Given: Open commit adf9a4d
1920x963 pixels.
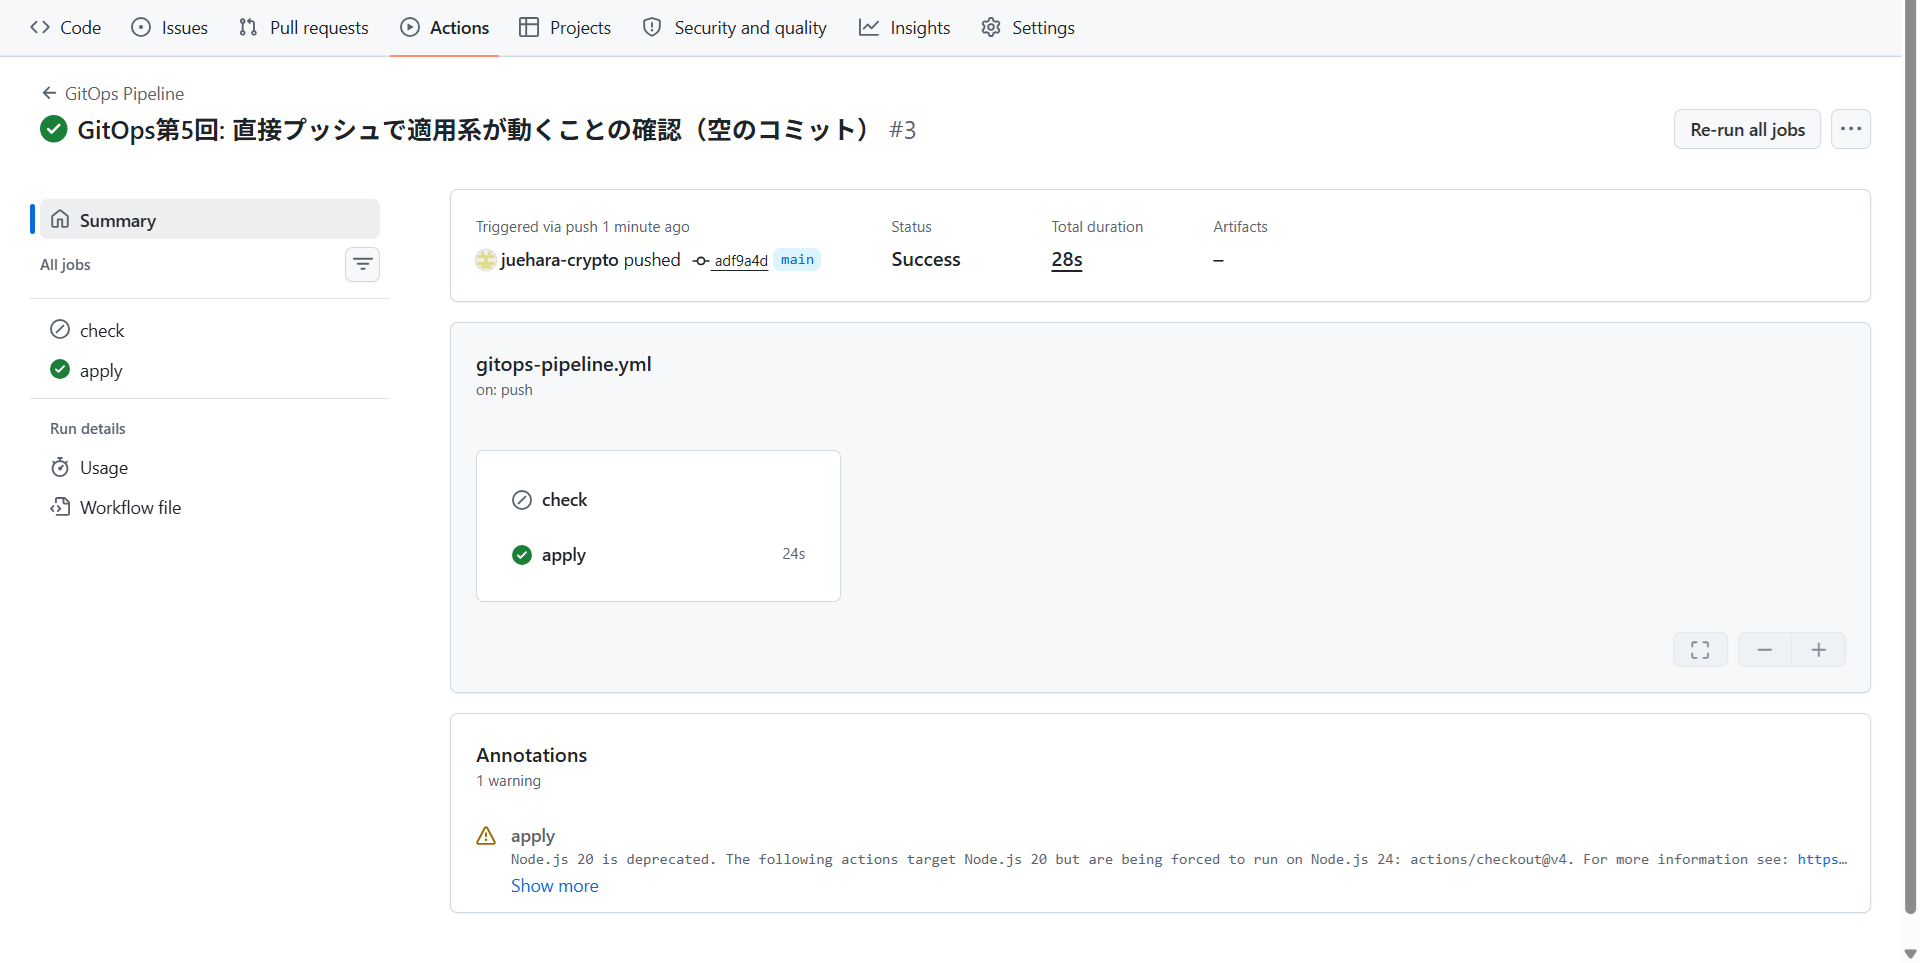Looking at the screenshot, I should [740, 260].
